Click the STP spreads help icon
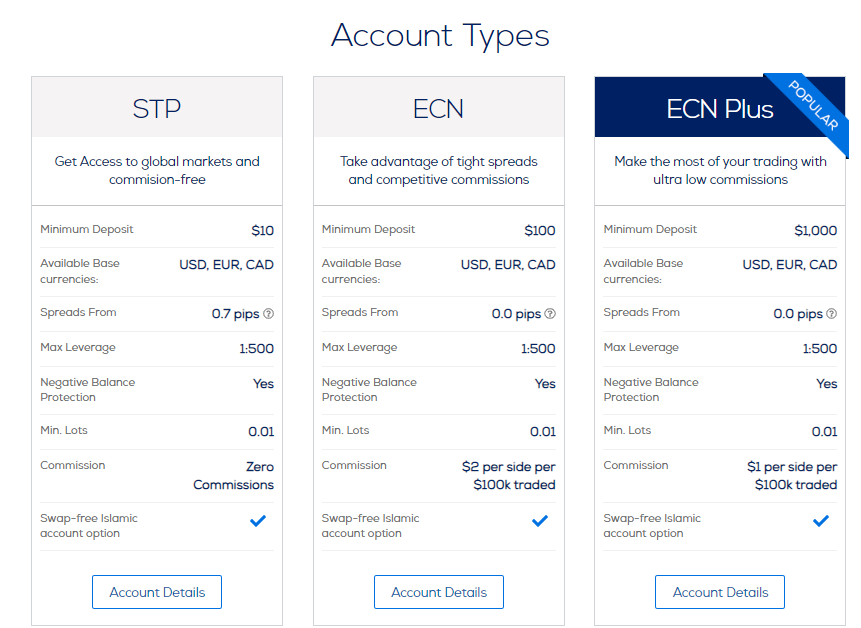This screenshot has width=861, height=628. point(269,314)
